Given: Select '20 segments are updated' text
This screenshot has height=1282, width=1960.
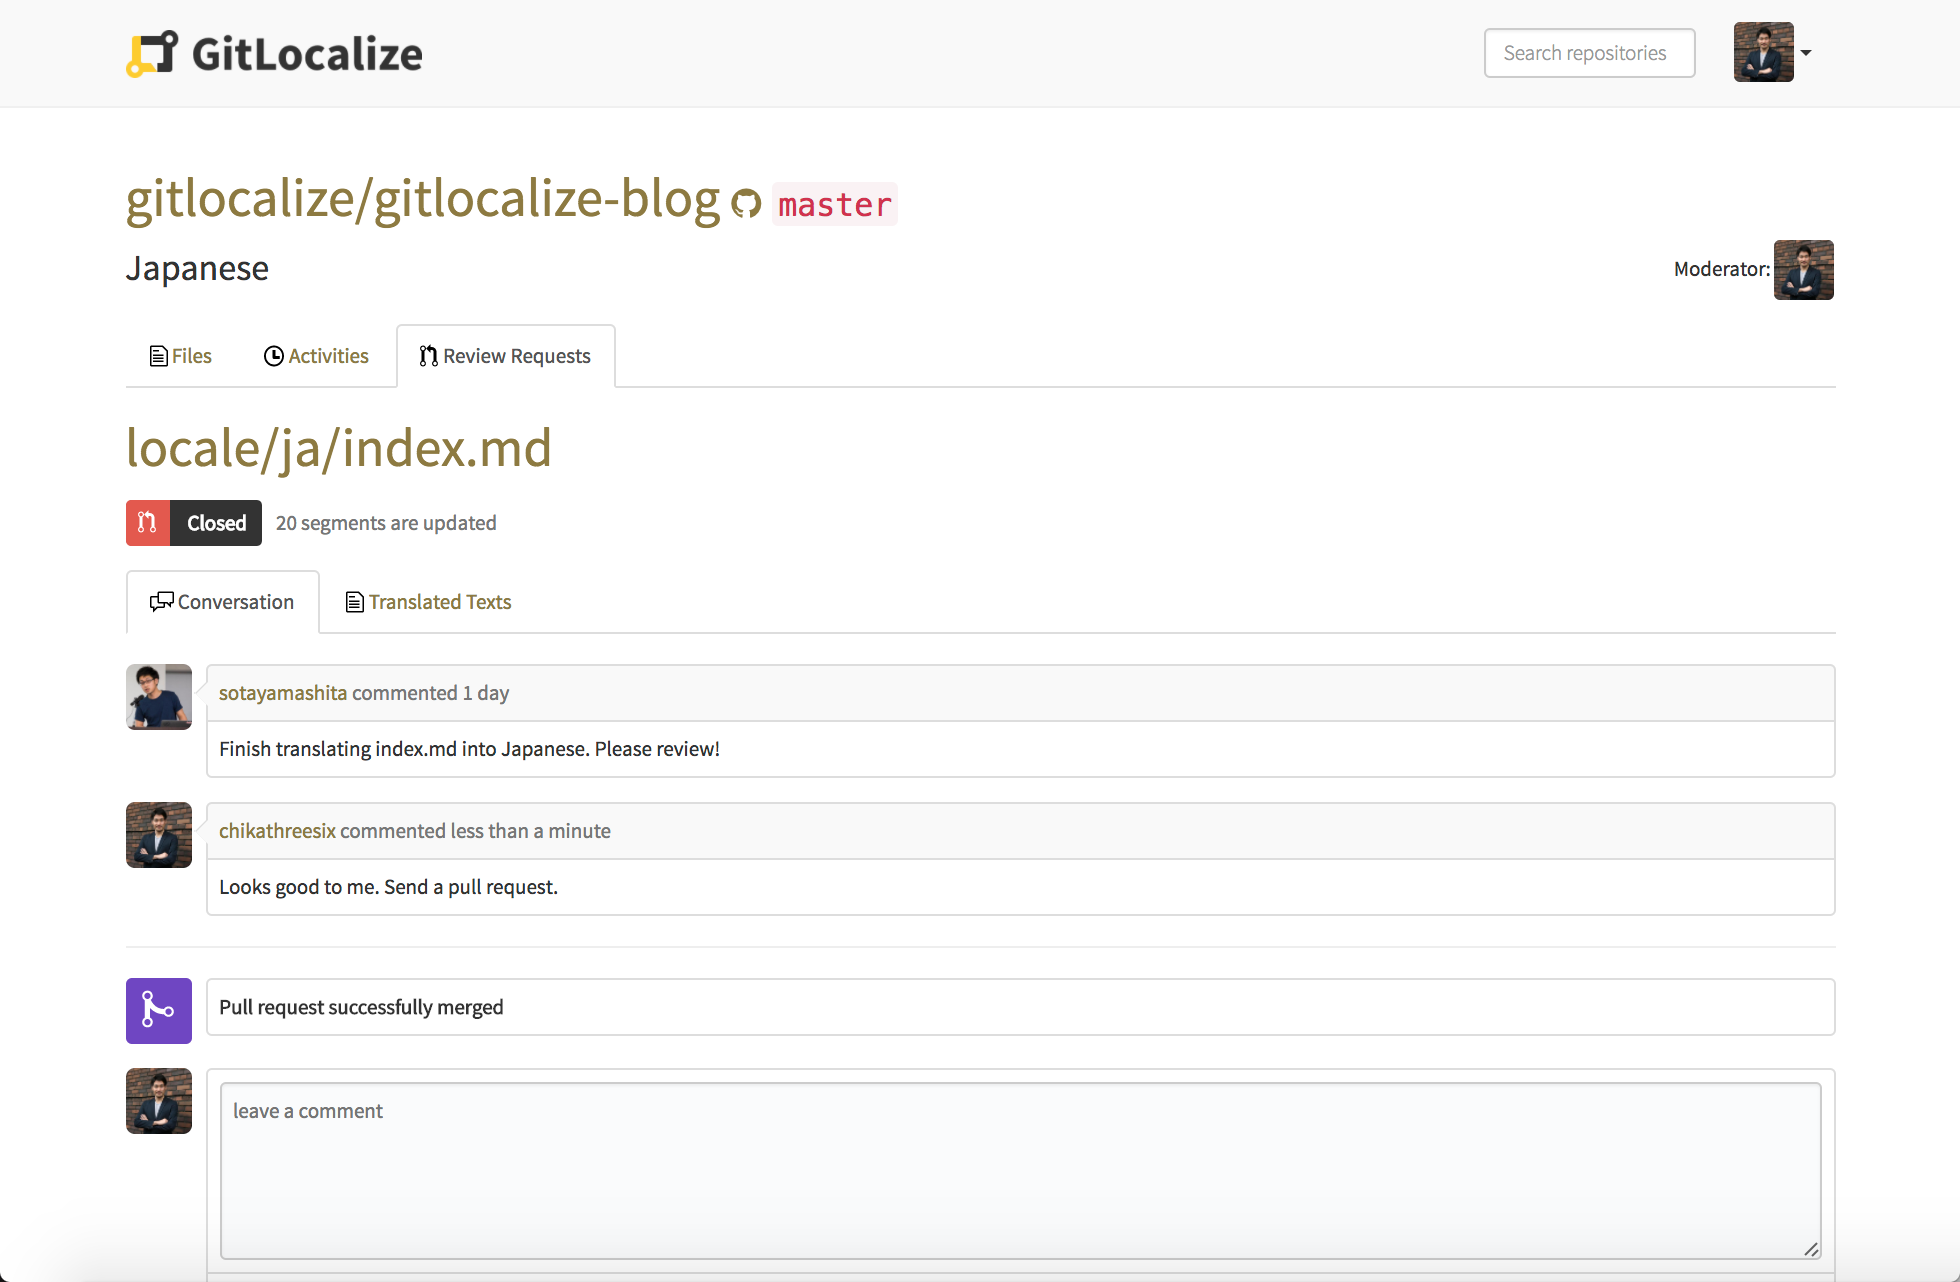Looking at the screenshot, I should tap(386, 523).
